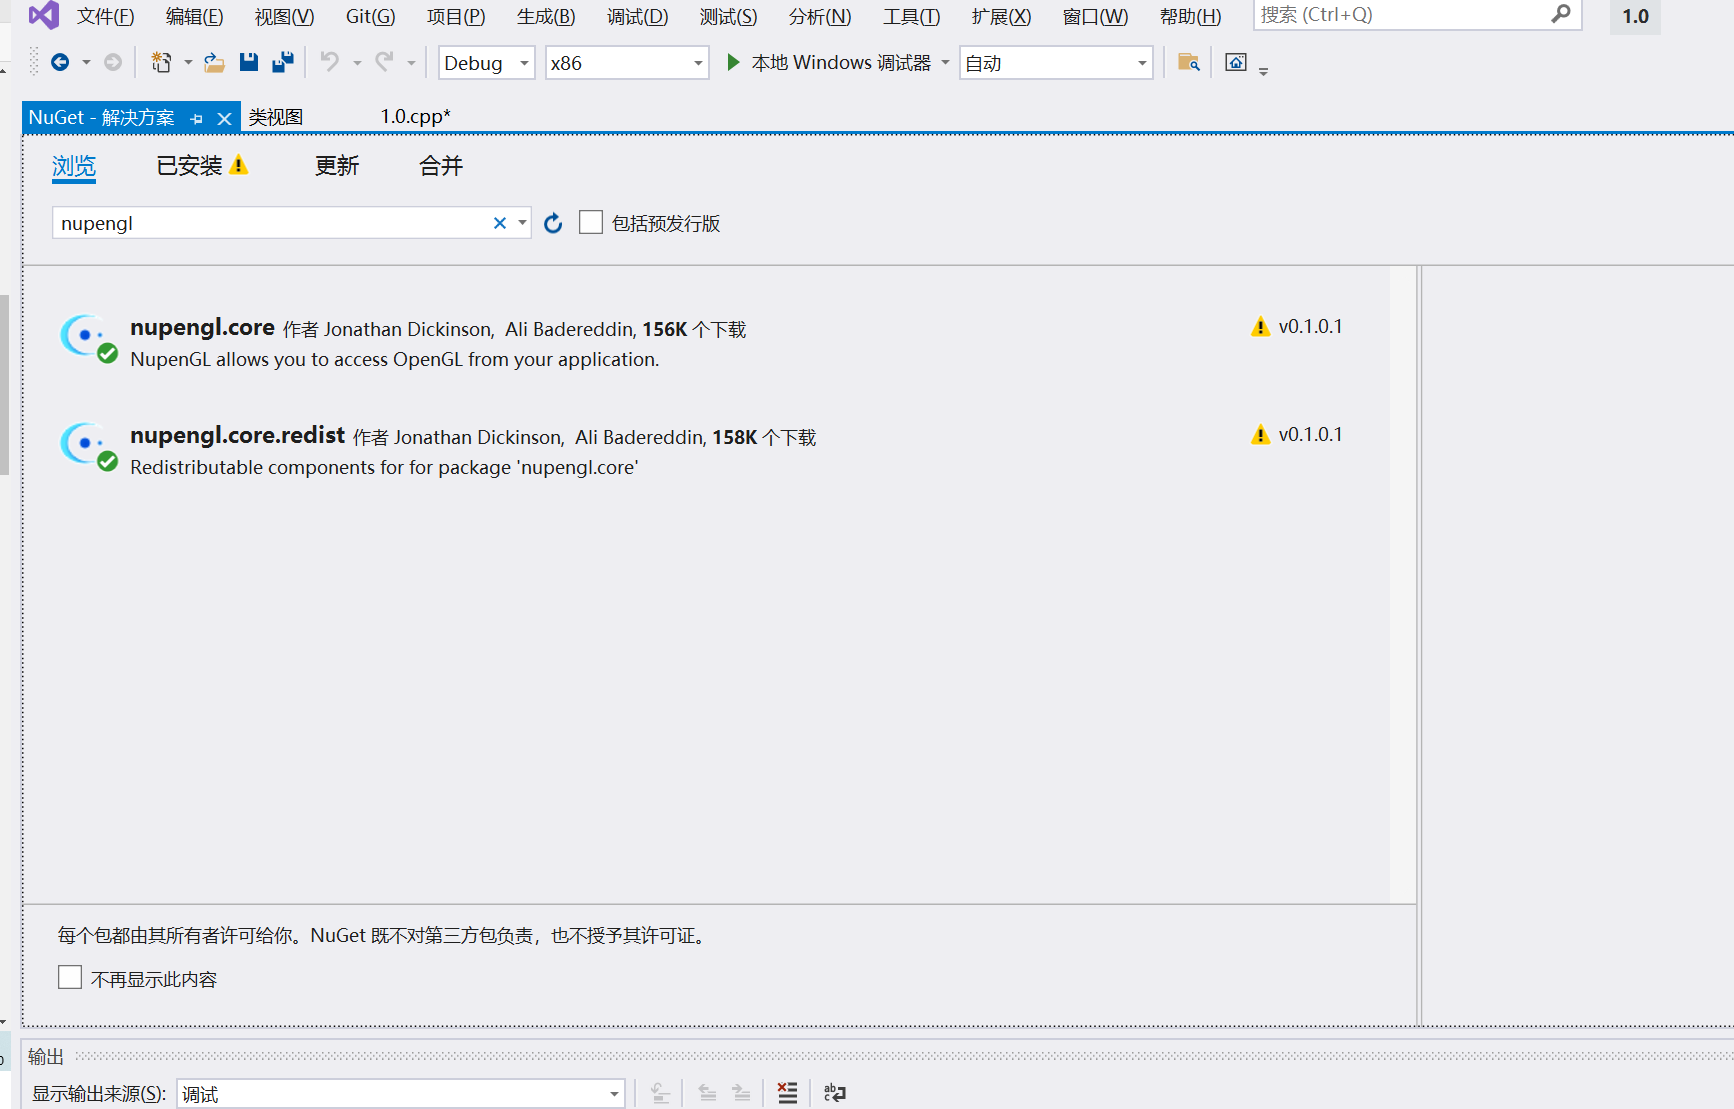
Task: Switch to the consolidate packages tab
Action: 441,166
